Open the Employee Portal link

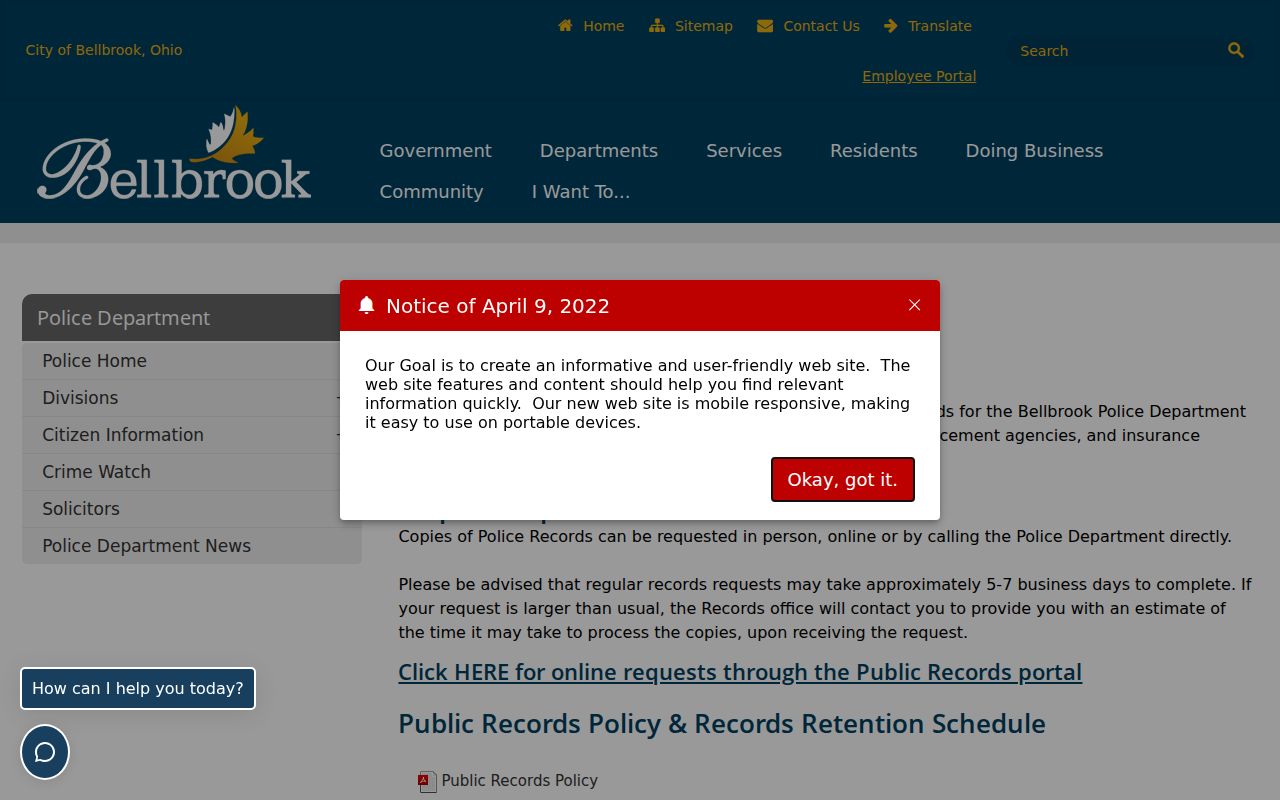click(919, 76)
